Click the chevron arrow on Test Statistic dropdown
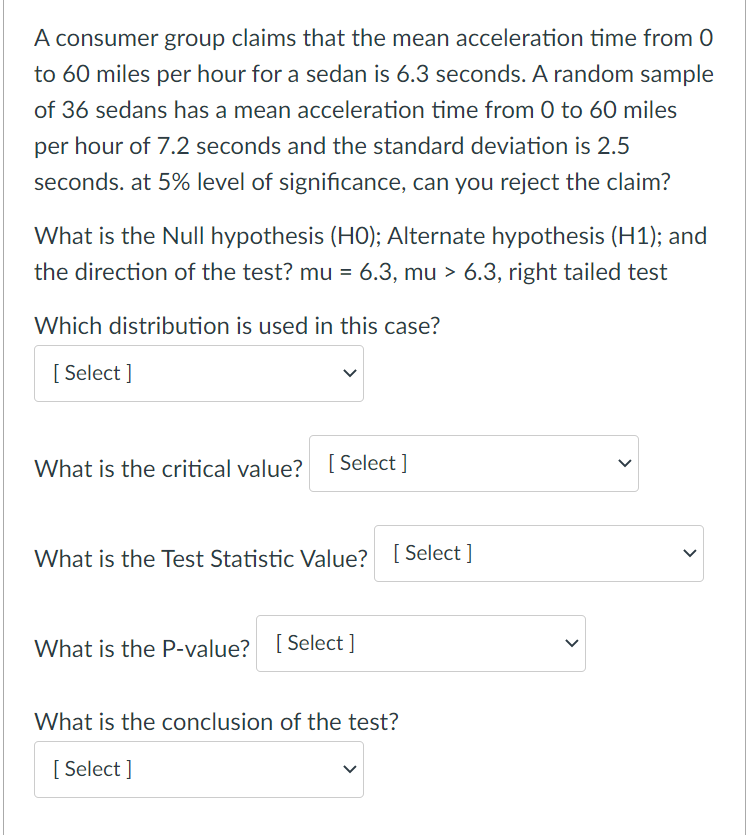This screenshot has width=751, height=835. [687, 554]
